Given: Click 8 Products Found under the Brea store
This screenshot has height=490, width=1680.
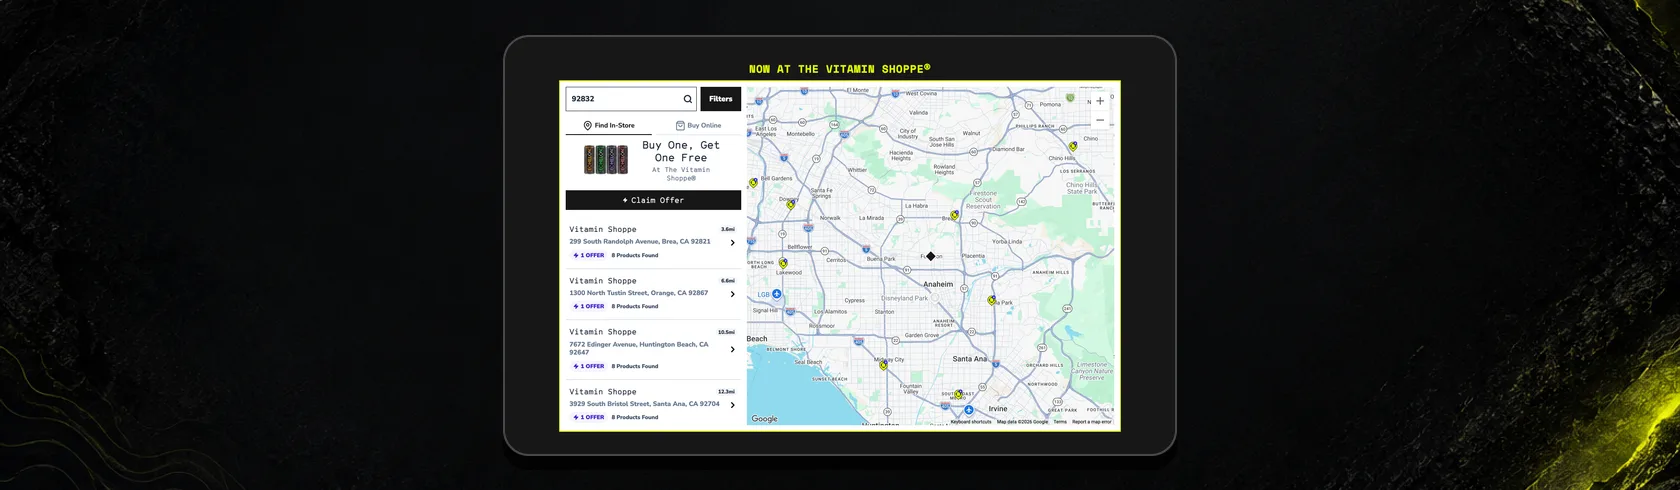Looking at the screenshot, I should tap(635, 255).
